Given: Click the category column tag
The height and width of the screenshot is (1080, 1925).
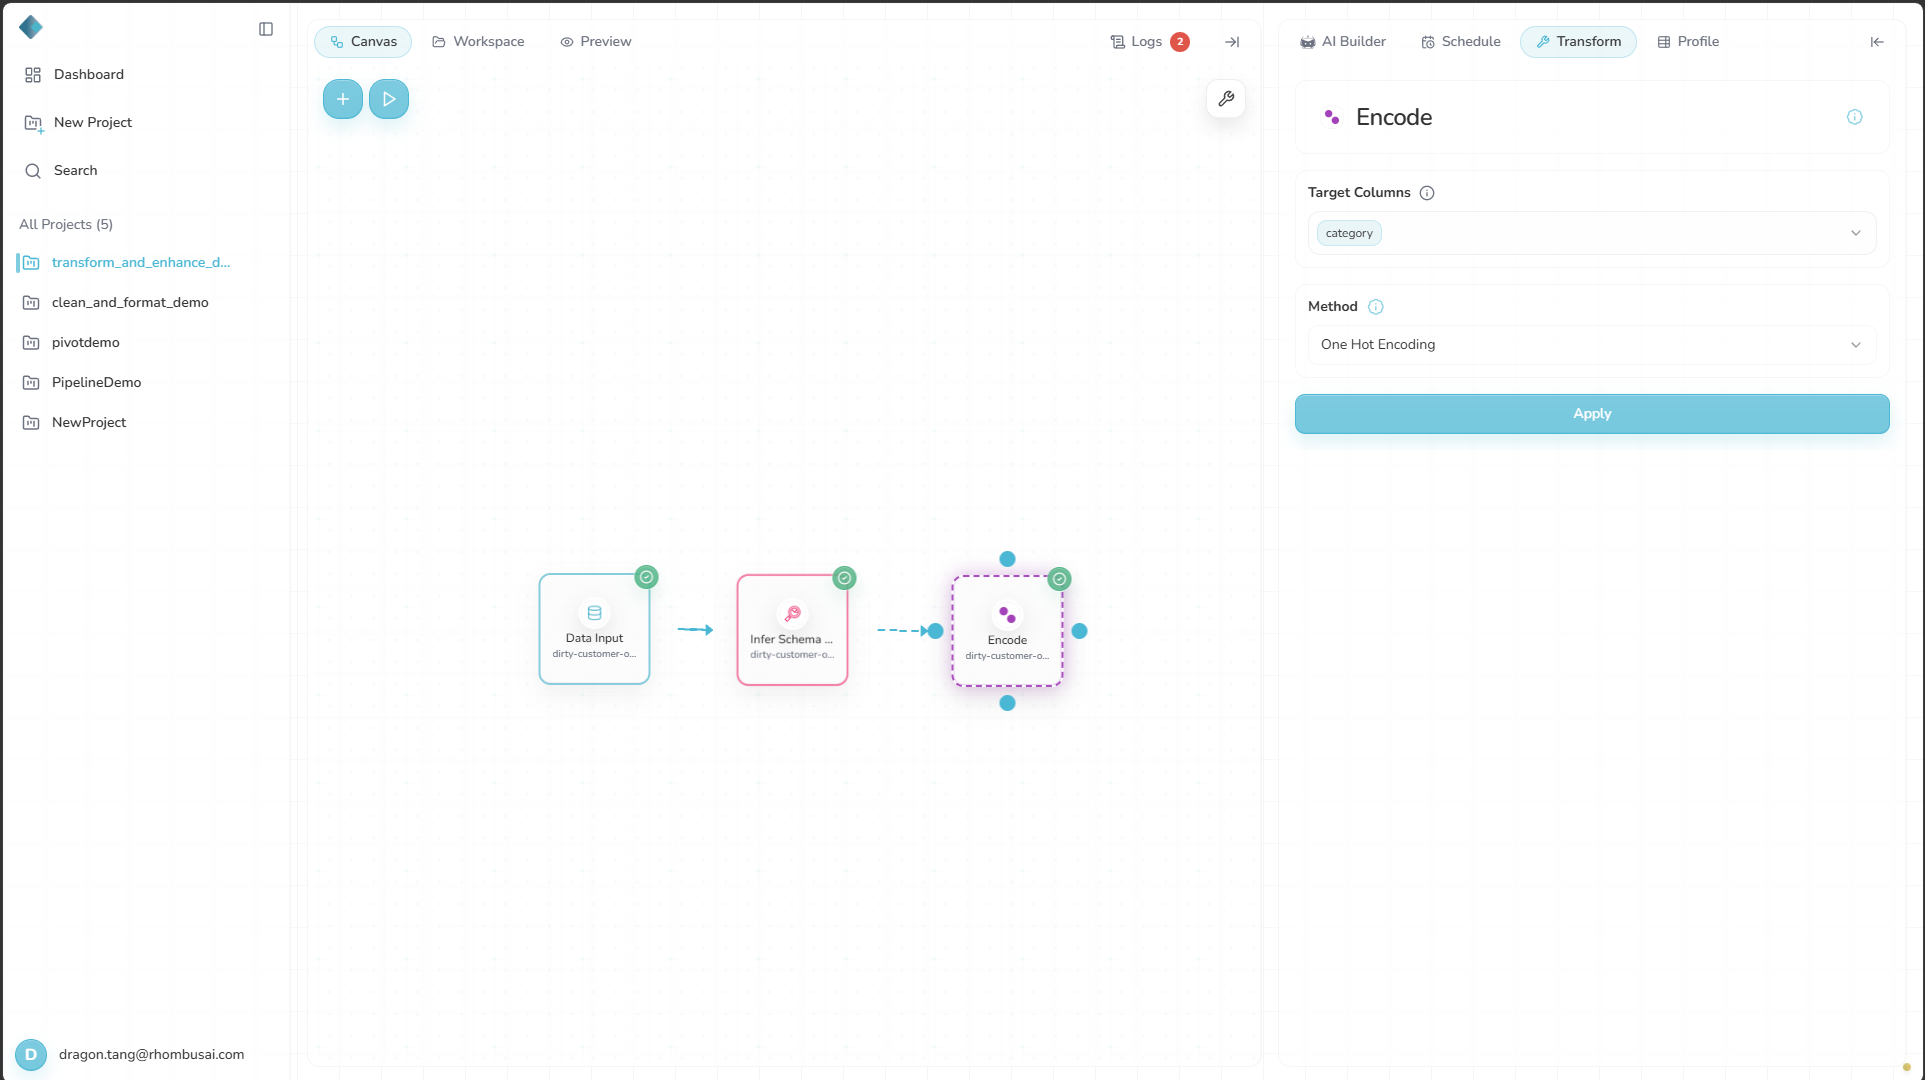Looking at the screenshot, I should coord(1349,233).
